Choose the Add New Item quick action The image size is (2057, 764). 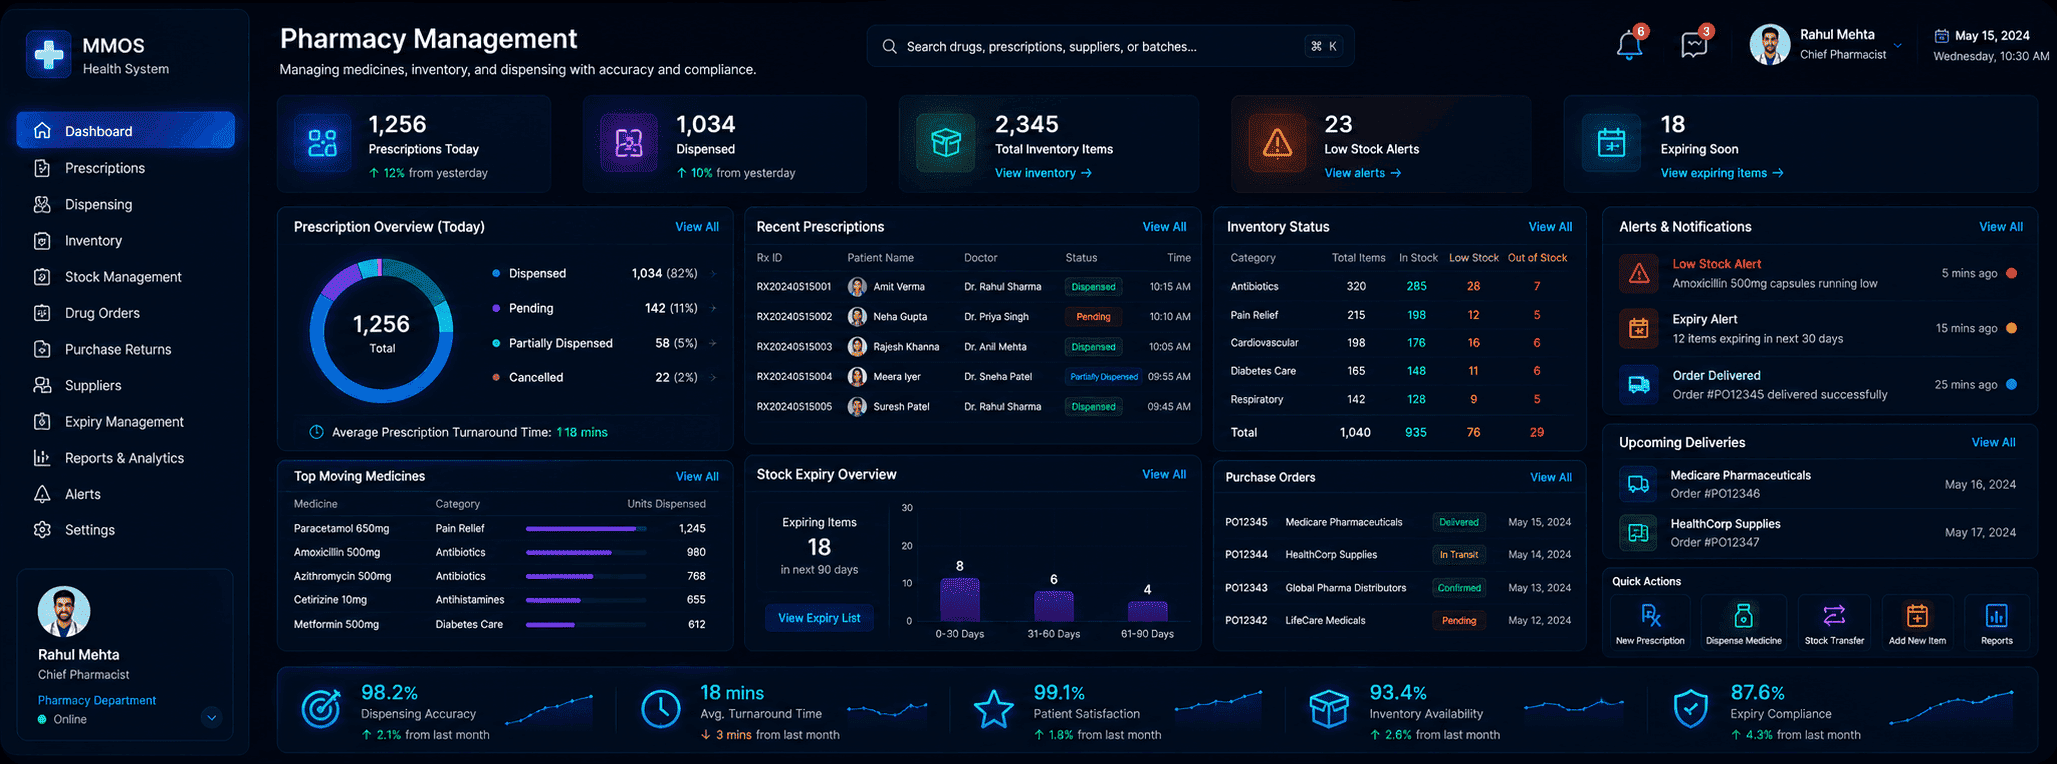[1917, 623]
